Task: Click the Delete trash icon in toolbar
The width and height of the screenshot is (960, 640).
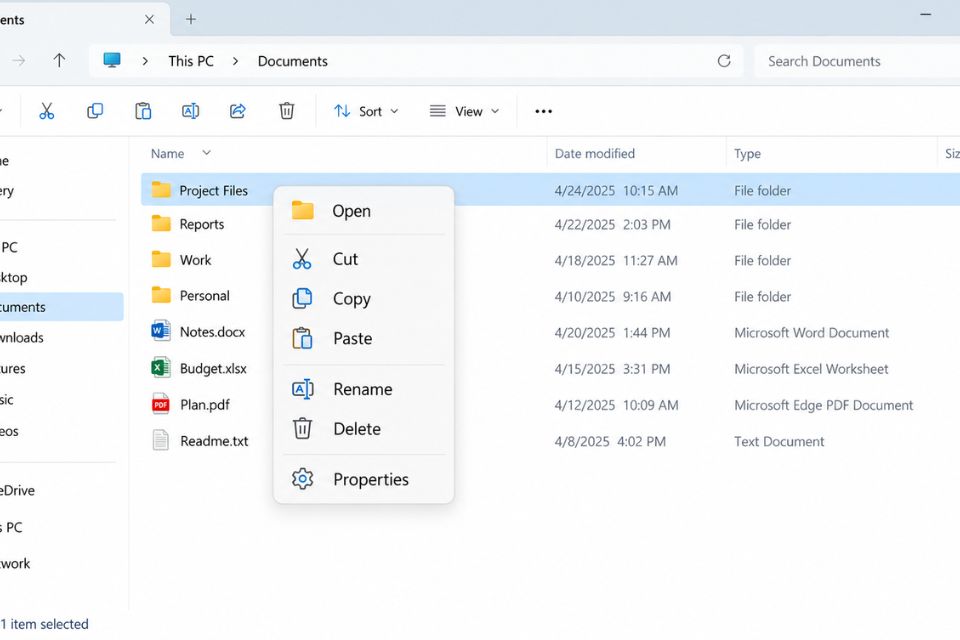Action: pos(287,111)
